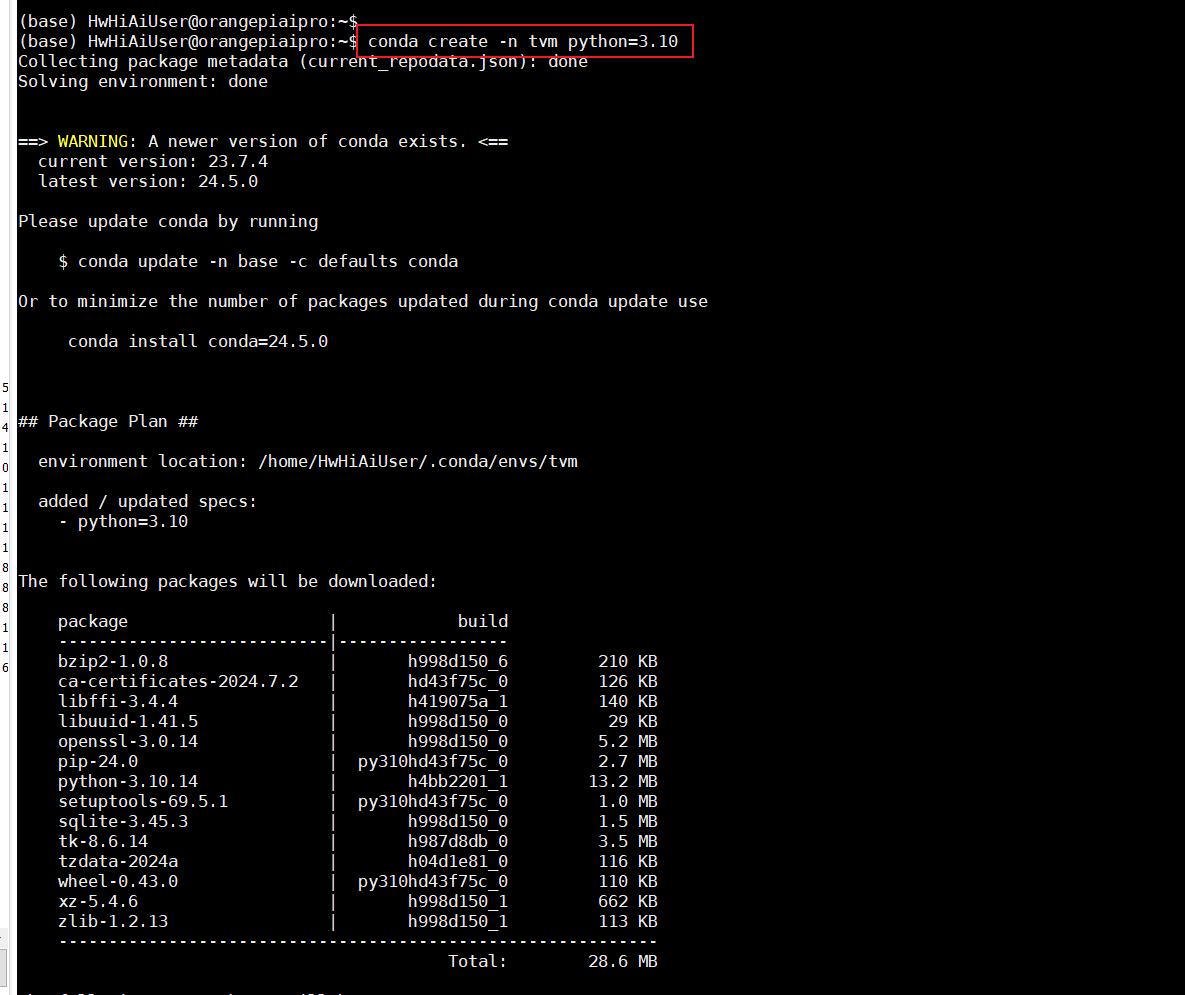This screenshot has width=1185, height=995.
Task: Click the 'package' column header
Action: tap(93, 622)
